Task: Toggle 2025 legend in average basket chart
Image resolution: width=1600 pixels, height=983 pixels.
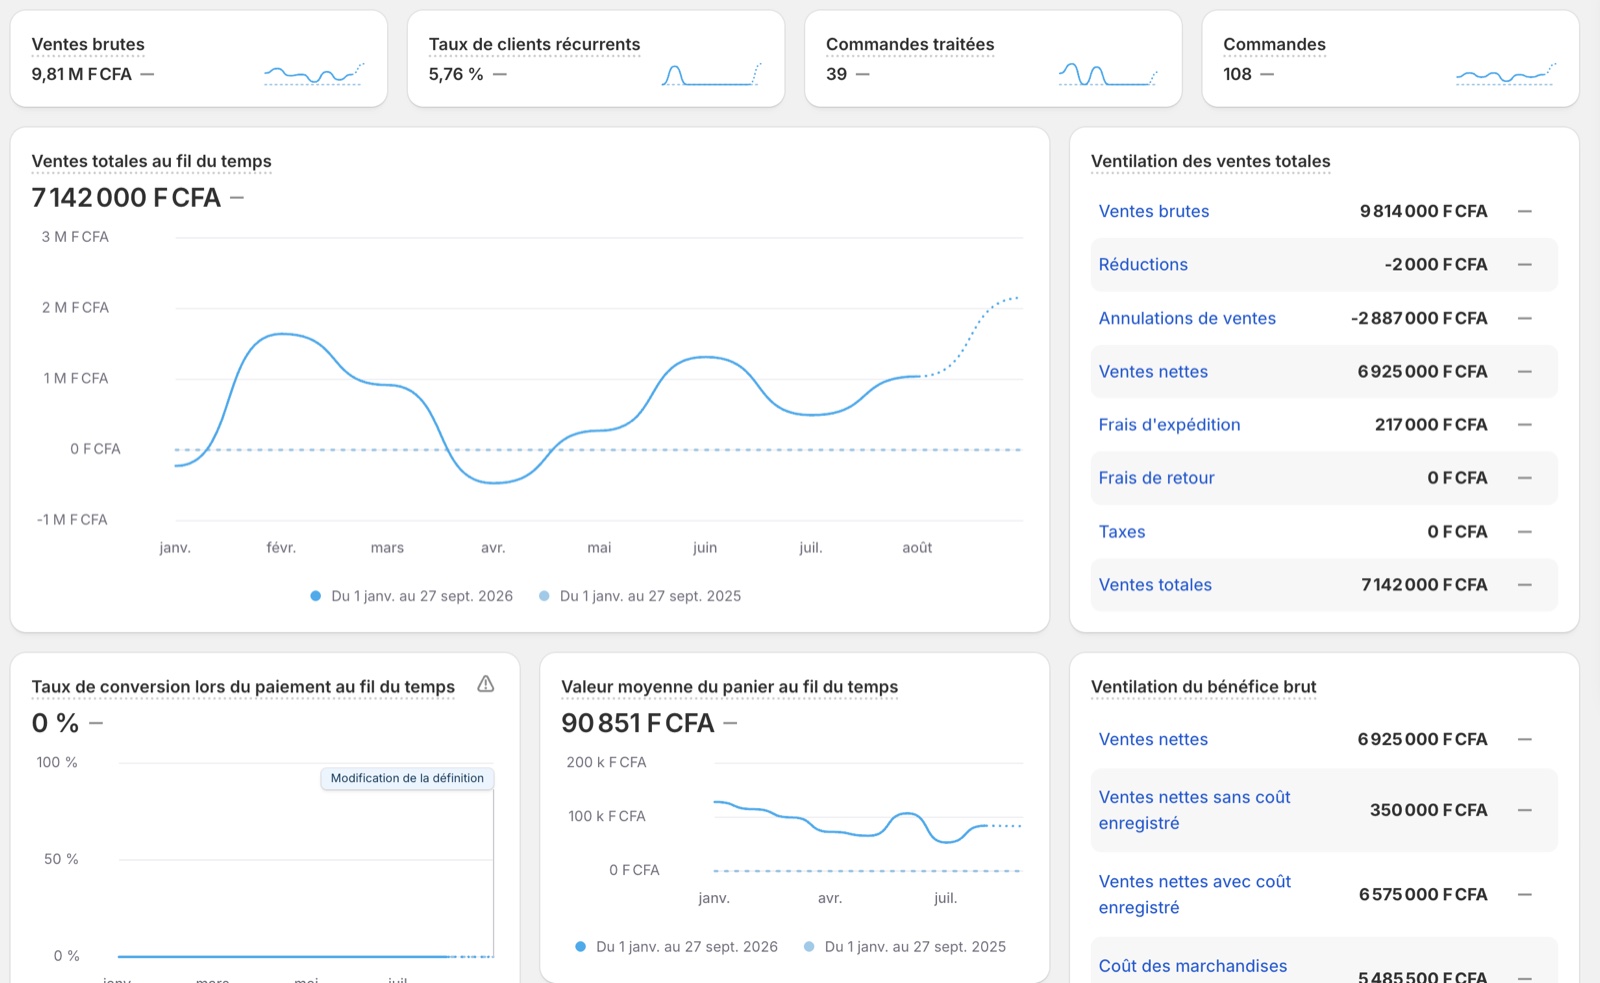Action: [x=905, y=947]
